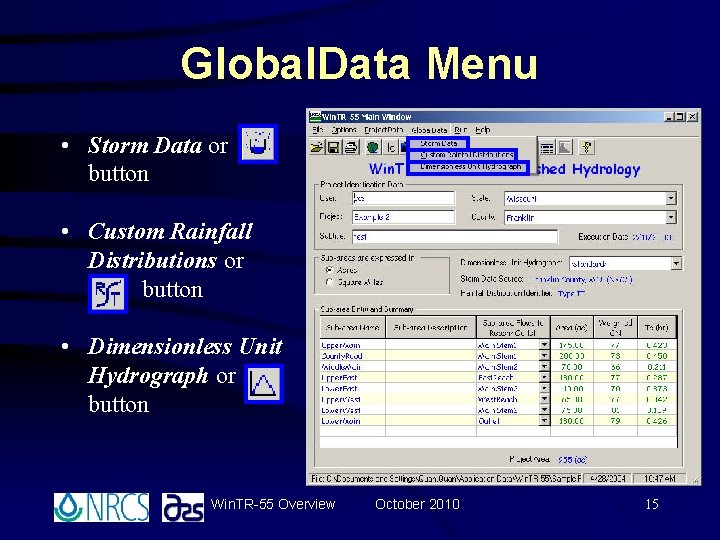Click the Area (ac) column header

coord(572,327)
